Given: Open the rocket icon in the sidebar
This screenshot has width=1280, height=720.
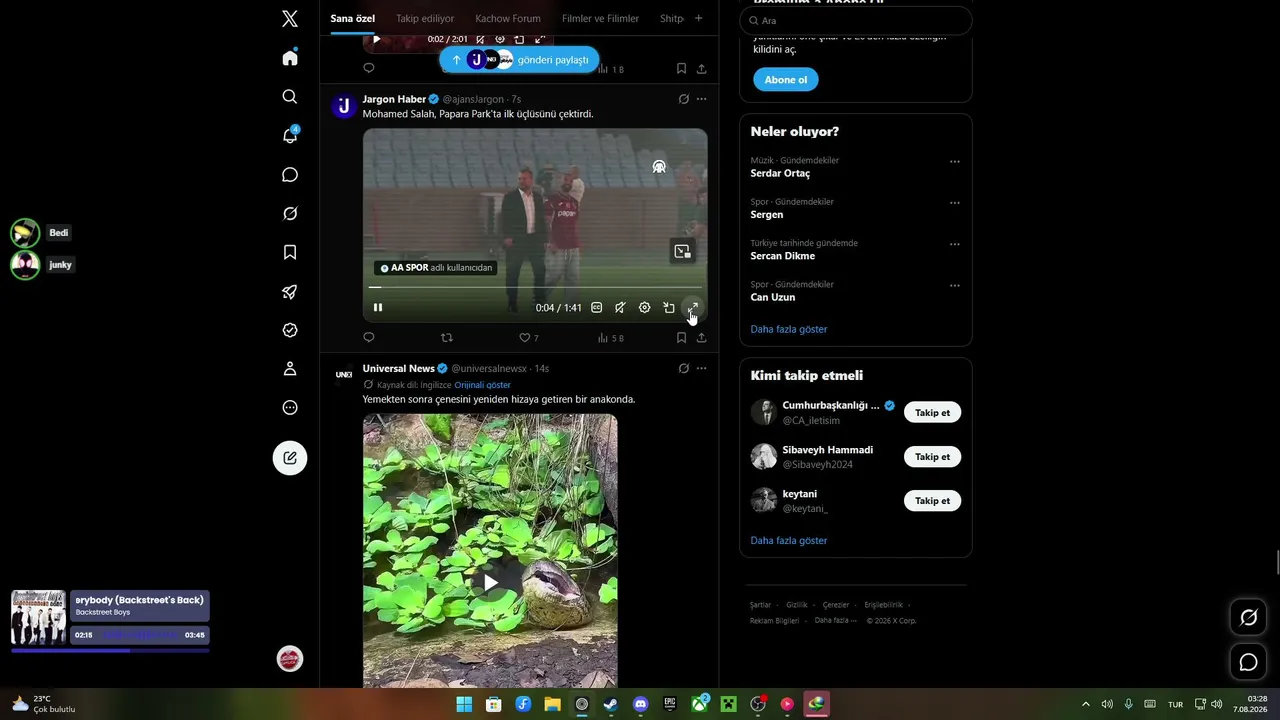Looking at the screenshot, I should (290, 292).
